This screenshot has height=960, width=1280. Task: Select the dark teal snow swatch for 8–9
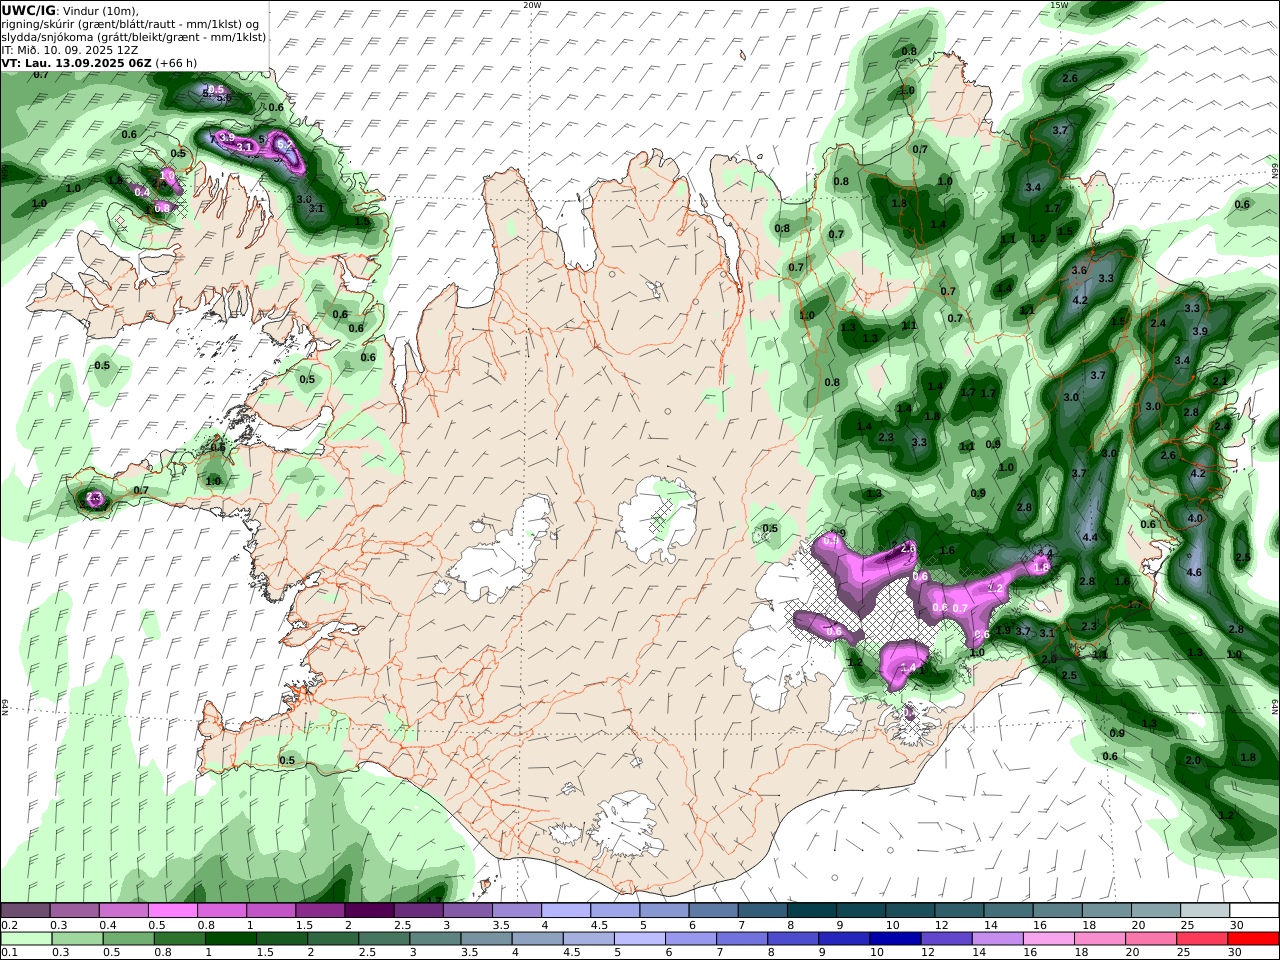pos(810,911)
